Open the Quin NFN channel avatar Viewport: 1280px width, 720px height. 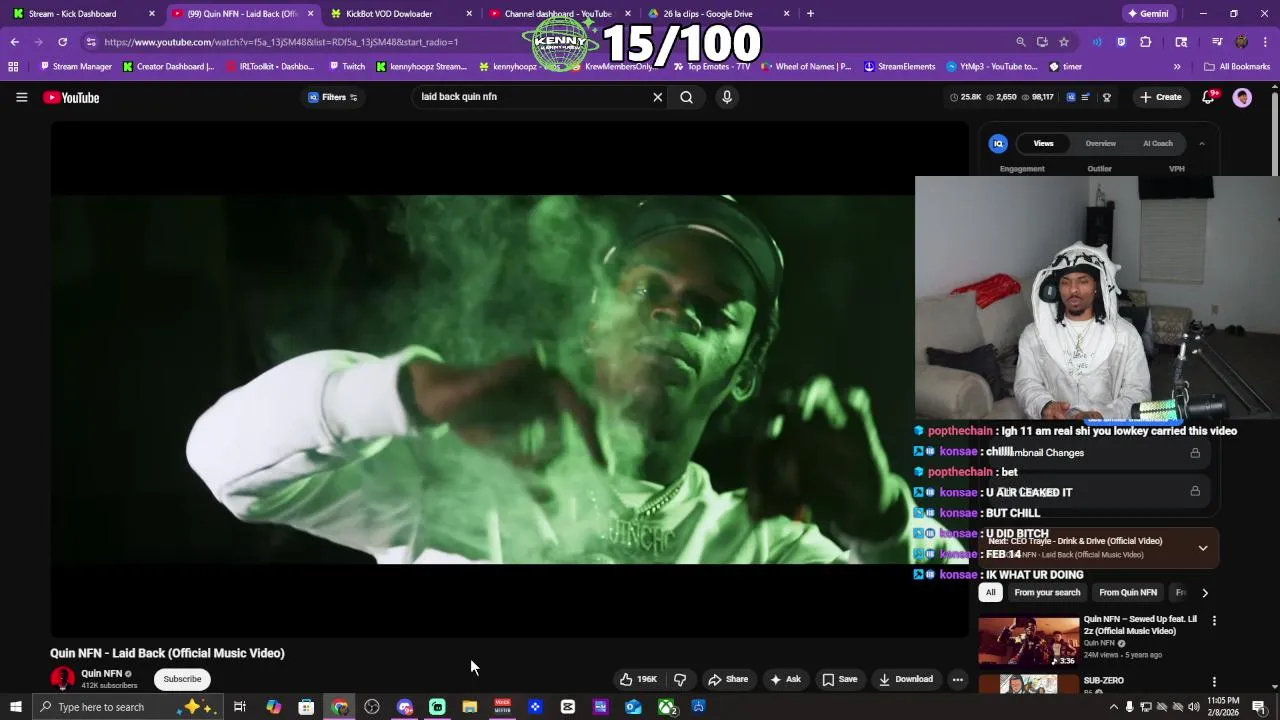tap(62, 679)
